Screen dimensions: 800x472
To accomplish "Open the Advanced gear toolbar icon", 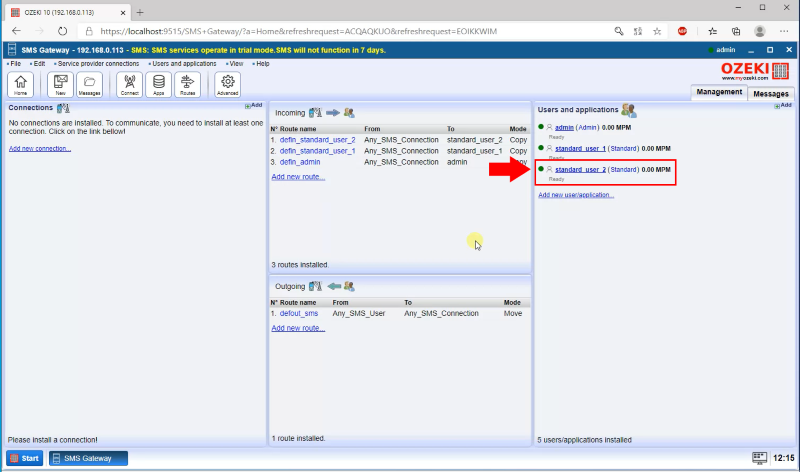I will [228, 84].
